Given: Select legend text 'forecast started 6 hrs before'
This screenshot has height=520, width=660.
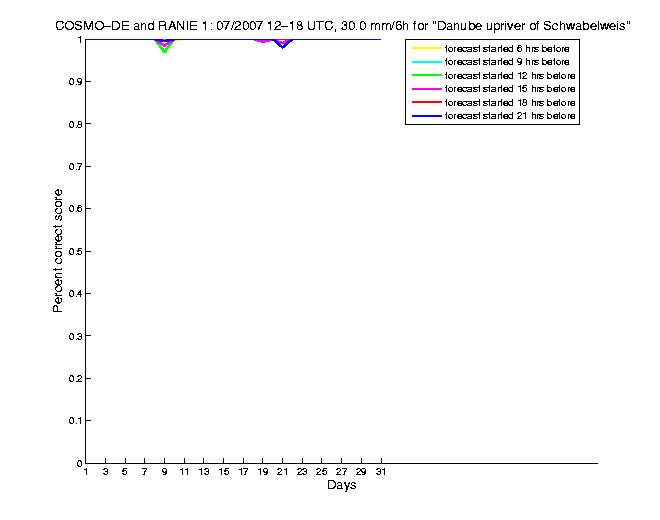Looking at the screenshot, I should pyautogui.click(x=510, y=48).
